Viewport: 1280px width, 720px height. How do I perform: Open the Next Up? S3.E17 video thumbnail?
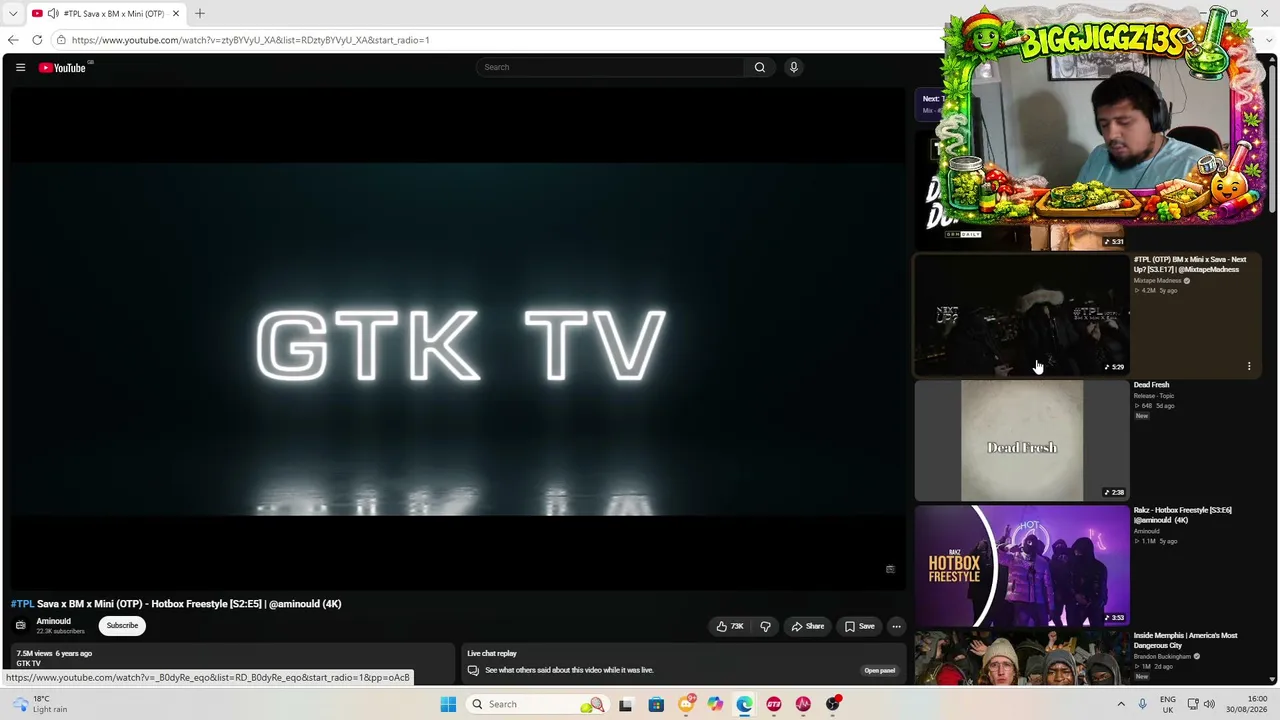(x=1022, y=315)
